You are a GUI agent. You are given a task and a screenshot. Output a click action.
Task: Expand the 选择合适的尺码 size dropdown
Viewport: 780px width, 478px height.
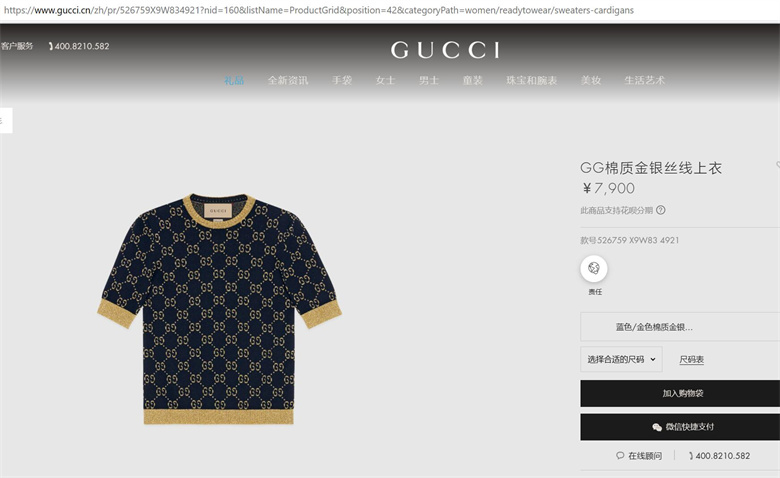click(621, 359)
